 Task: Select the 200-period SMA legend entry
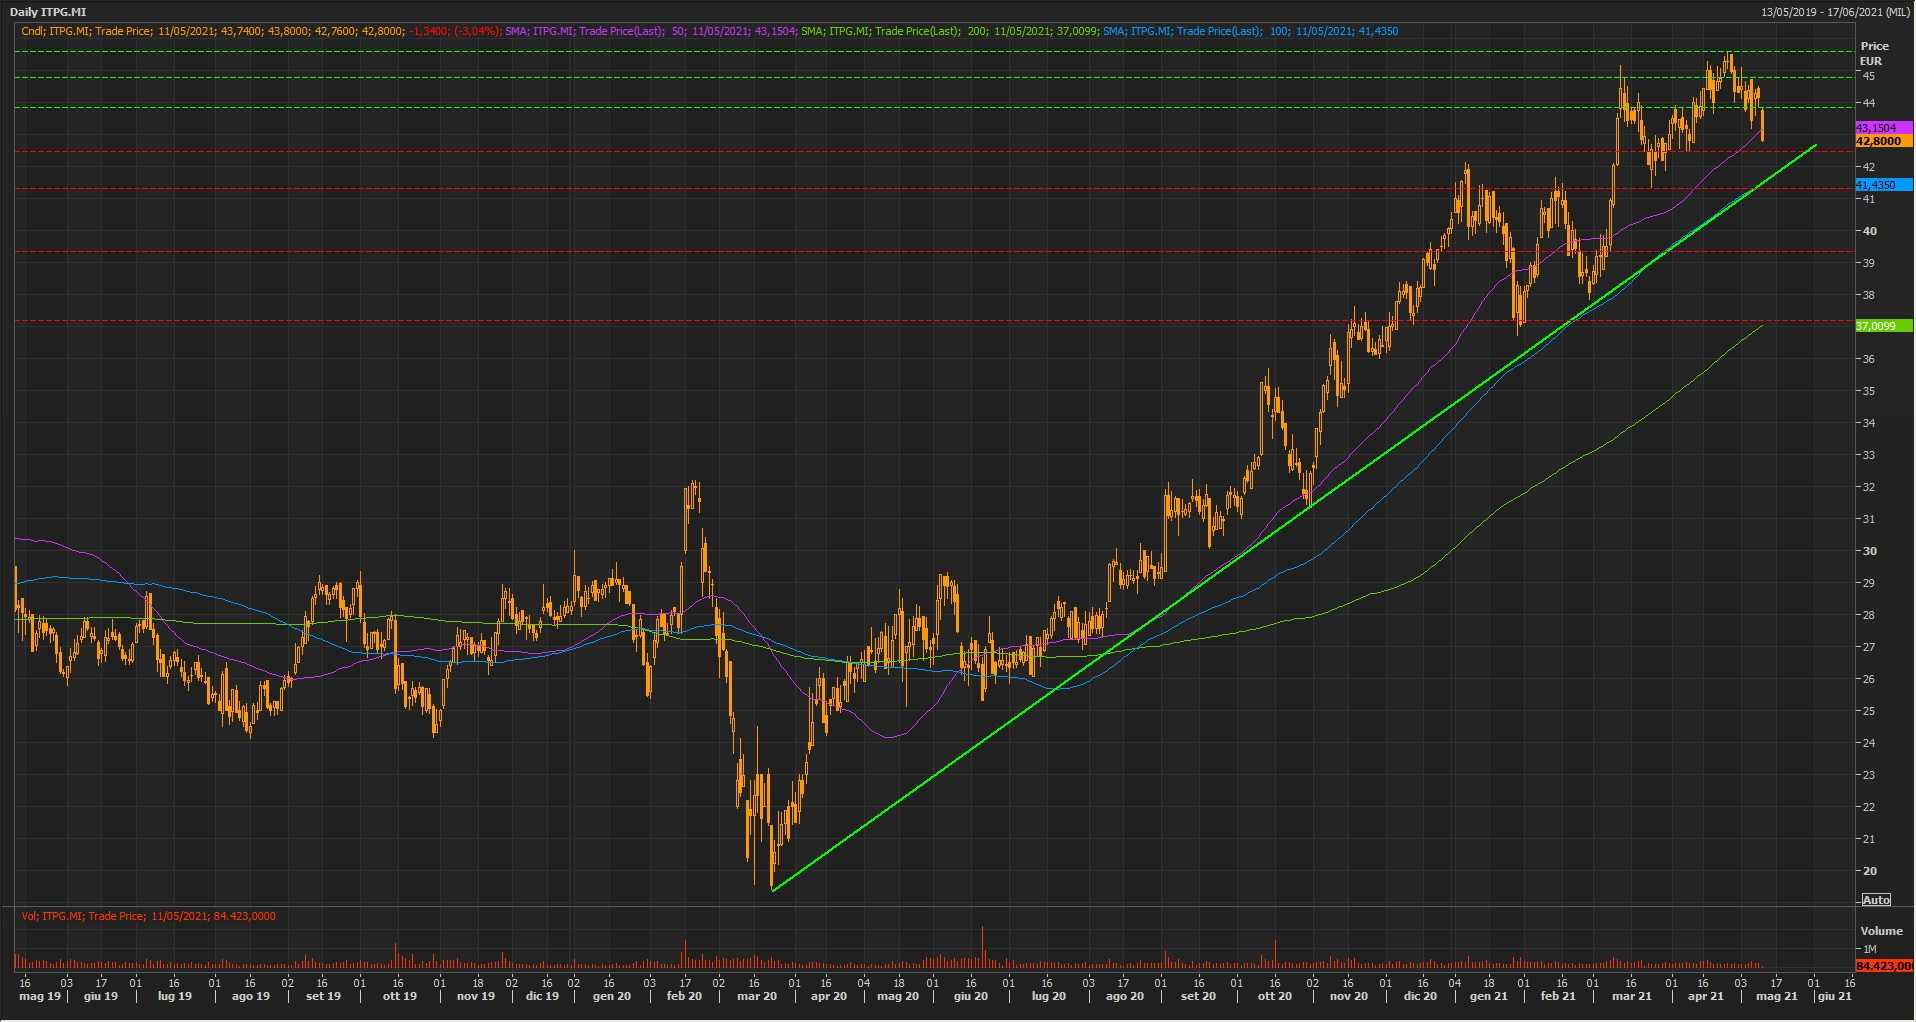948,31
